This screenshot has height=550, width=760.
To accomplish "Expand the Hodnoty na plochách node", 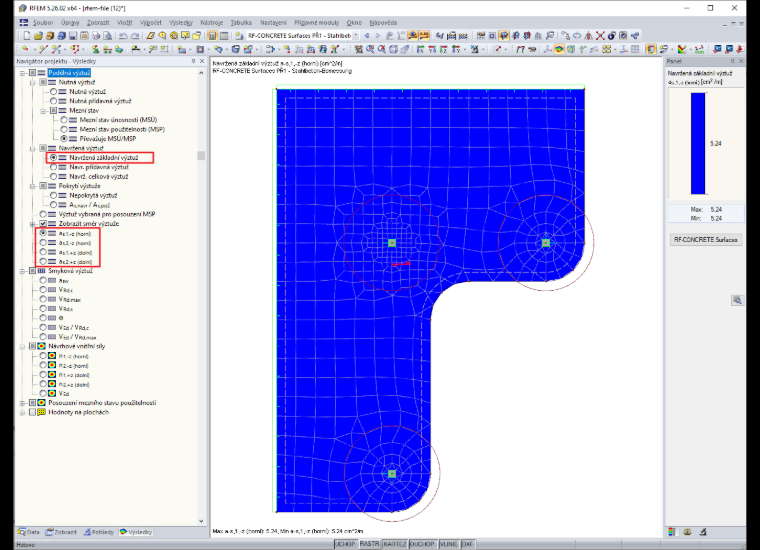I will [x=22, y=412].
